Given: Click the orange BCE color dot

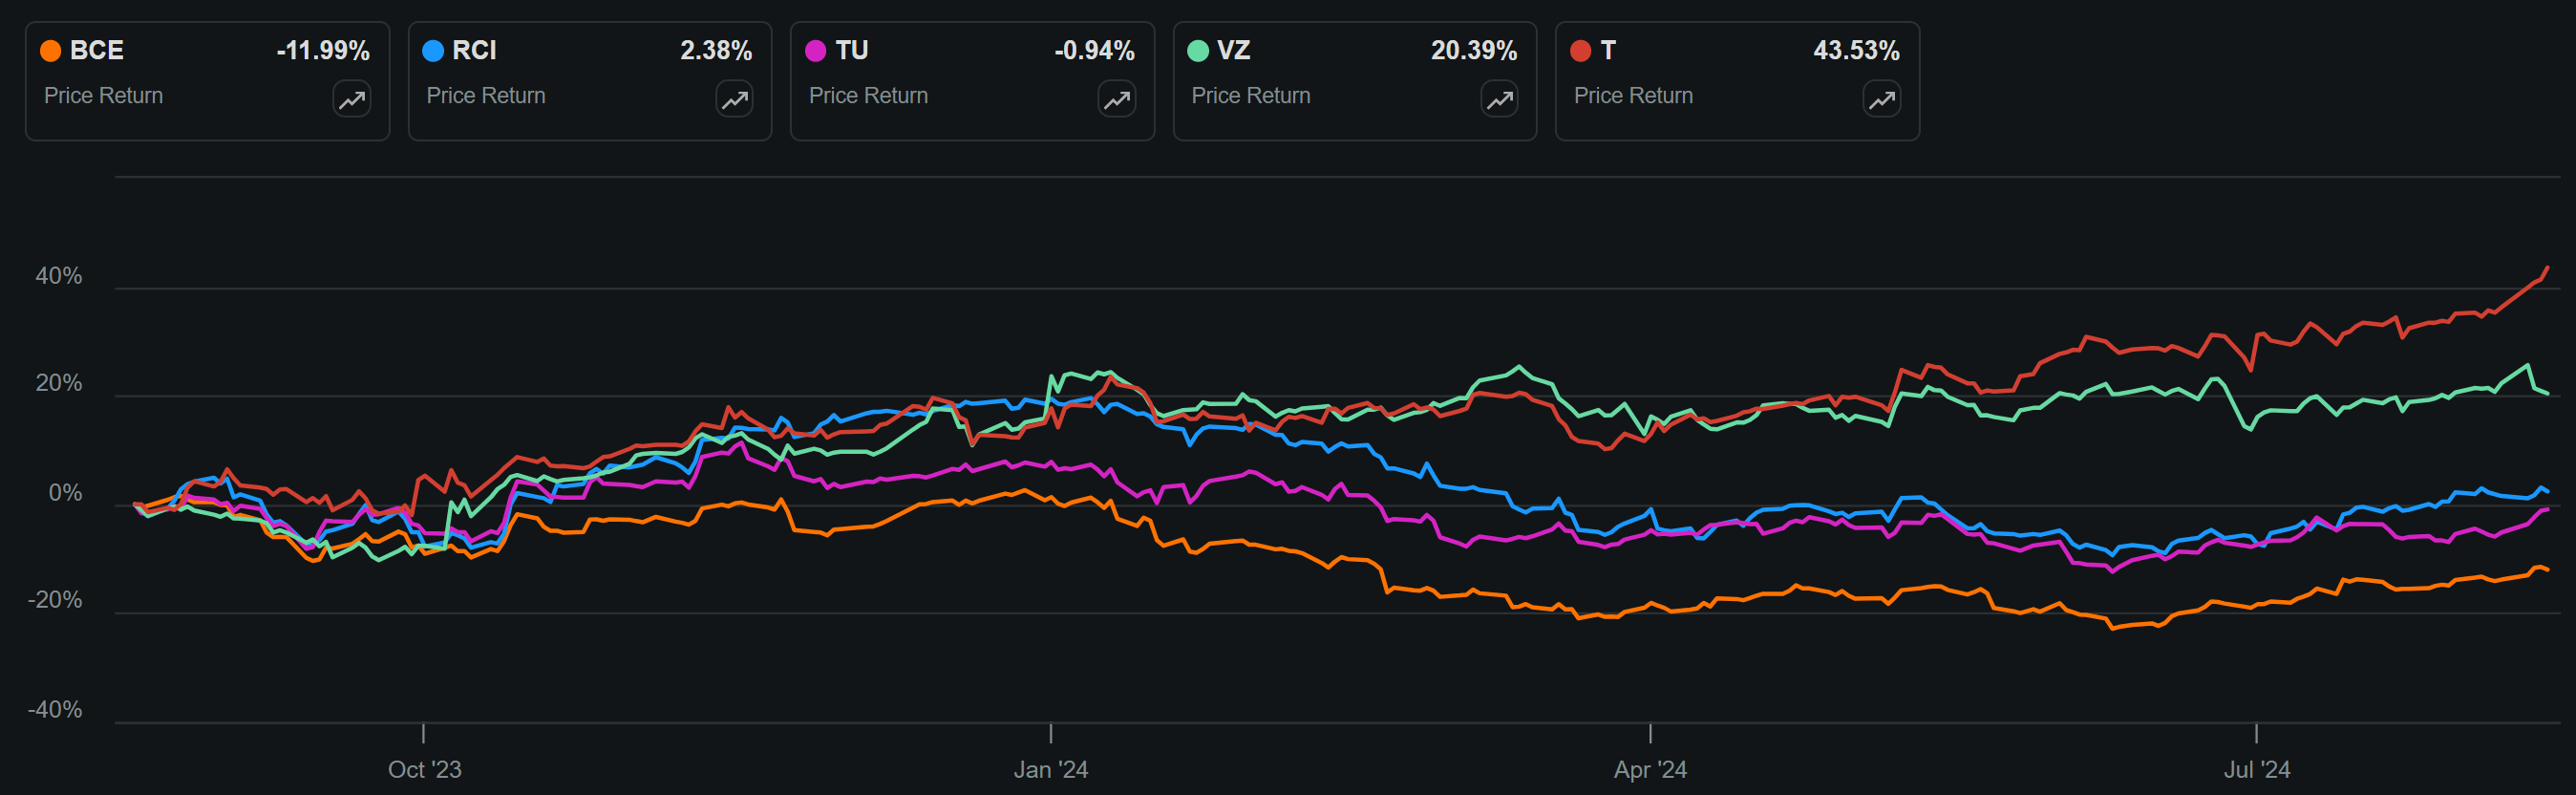Looking at the screenshot, I should tap(50, 51).
